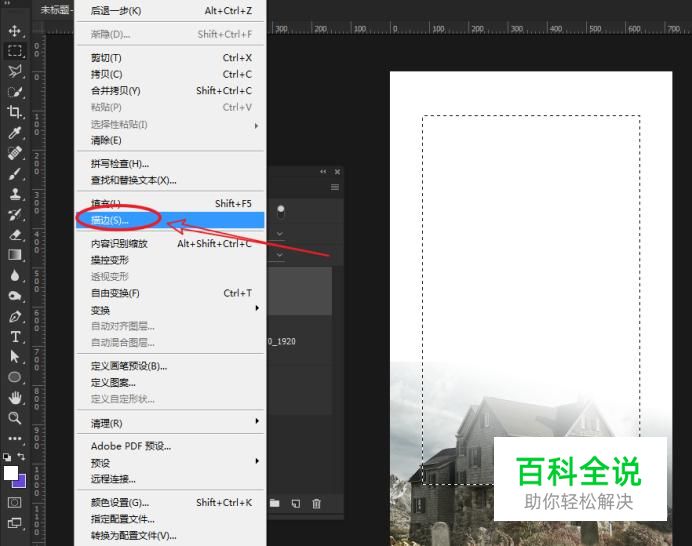The width and height of the screenshot is (692, 546).
Task: Select the Zoom tool
Action: point(15,418)
